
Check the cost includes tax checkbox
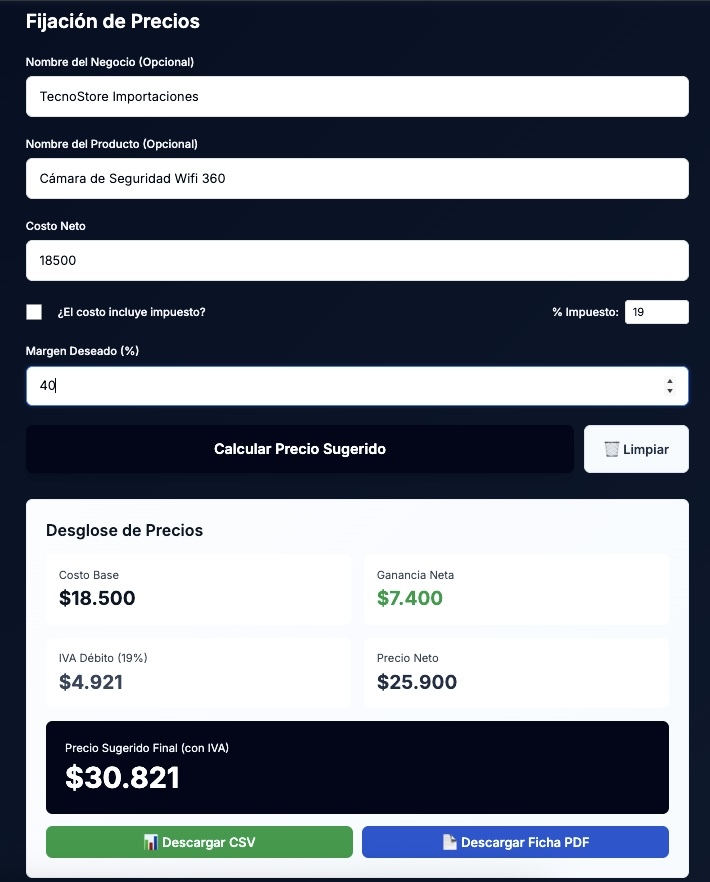[x=34, y=312]
